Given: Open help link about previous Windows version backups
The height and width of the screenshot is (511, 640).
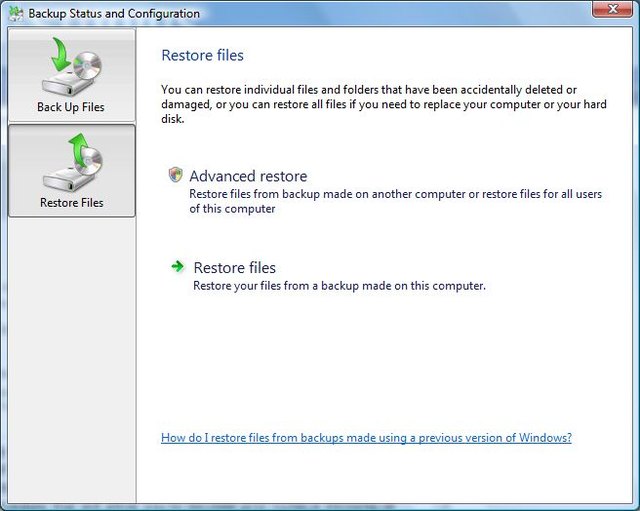Looking at the screenshot, I should pos(366,438).
